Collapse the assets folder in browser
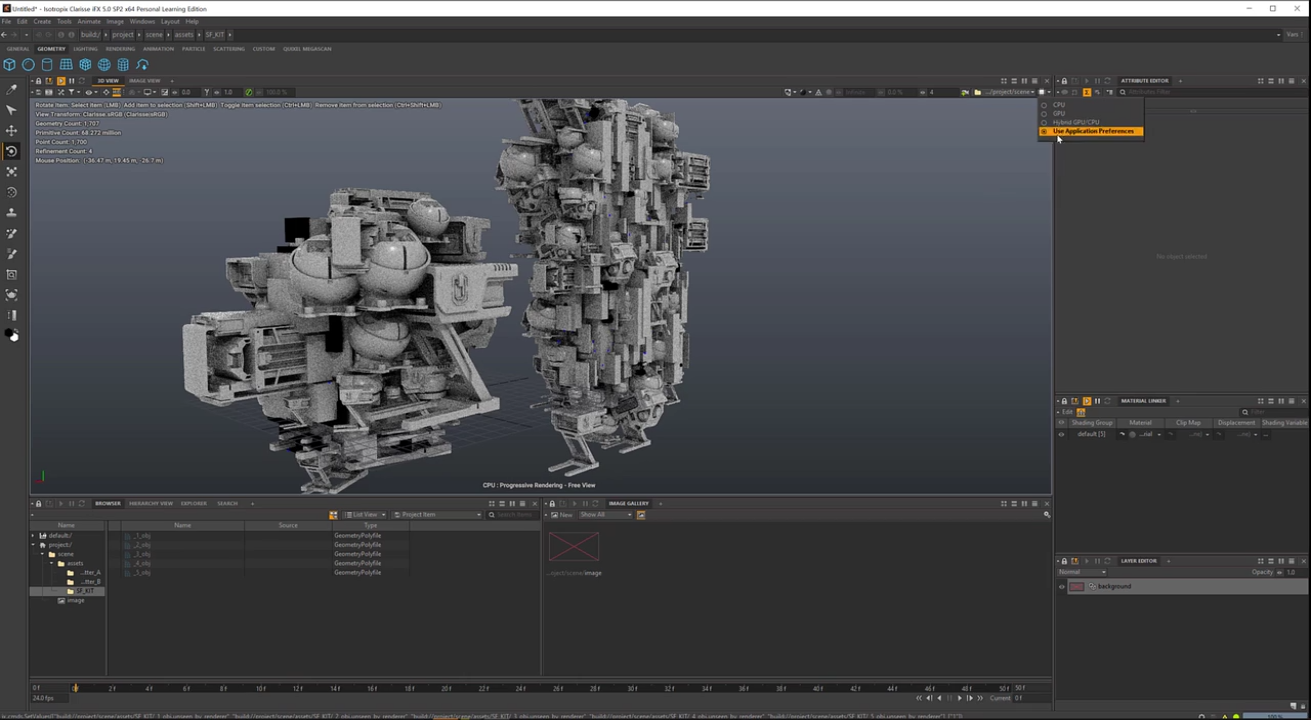Viewport: 1311px width, 720px height. click(x=51, y=563)
